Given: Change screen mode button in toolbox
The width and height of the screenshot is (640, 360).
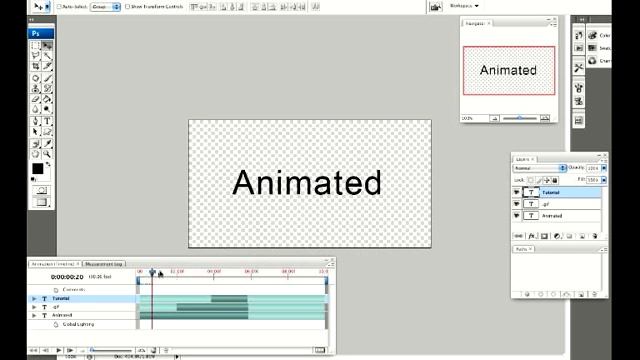Looking at the screenshot, I should (42, 202).
